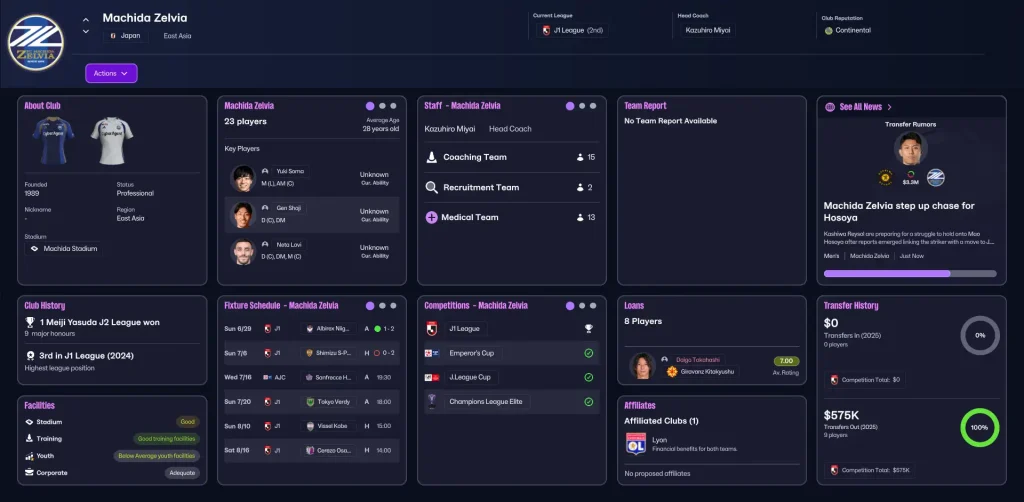Click the Machida Zelvia club crest

35,43
